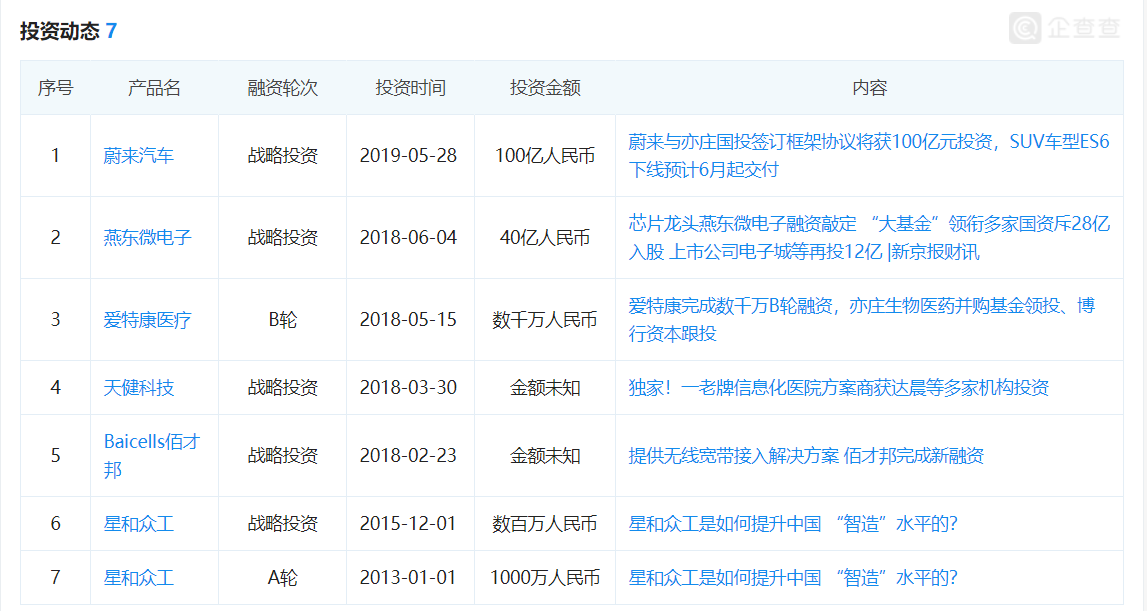The image size is (1147, 611).
Task: Select the date 2019-05-28 cell
Action: click(x=408, y=156)
